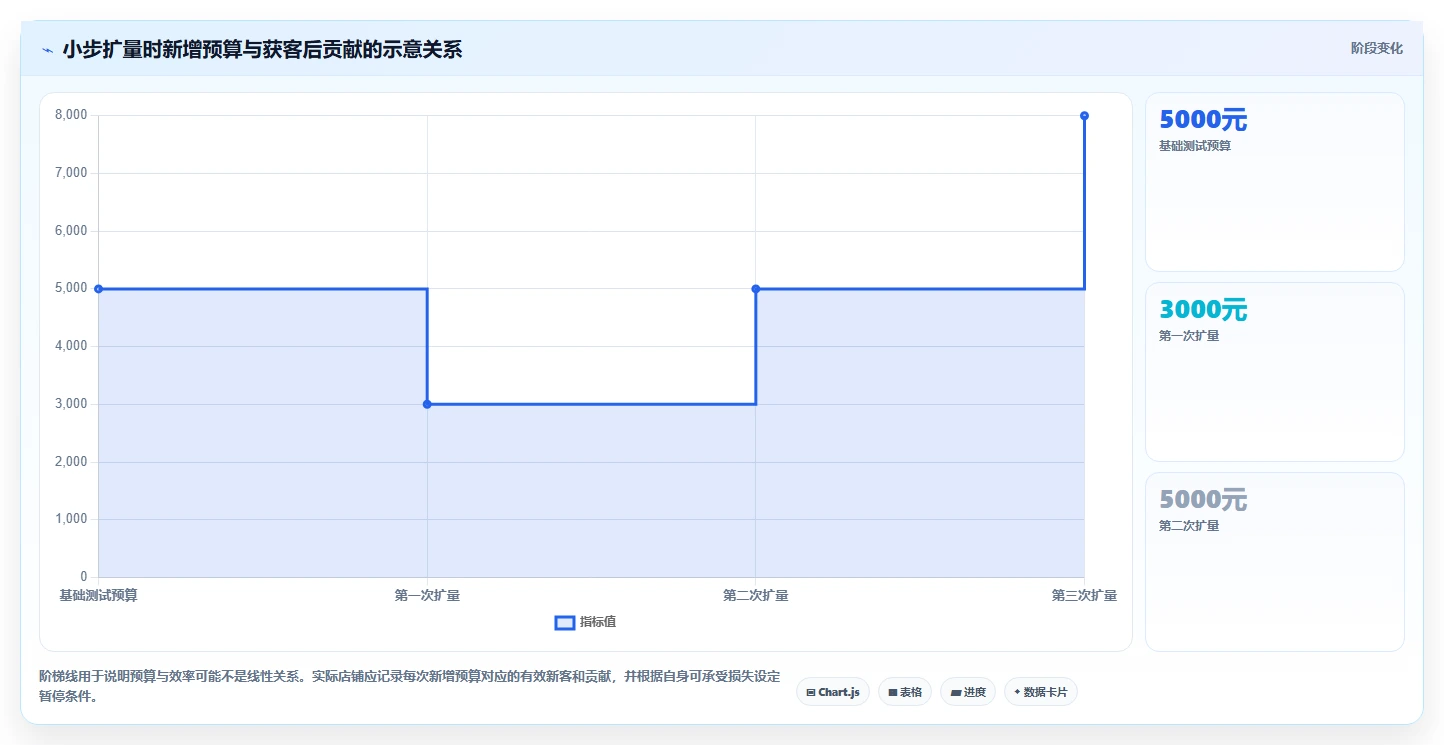Click the x-axis label 基础测试预算
The image size is (1444, 745).
(98, 596)
